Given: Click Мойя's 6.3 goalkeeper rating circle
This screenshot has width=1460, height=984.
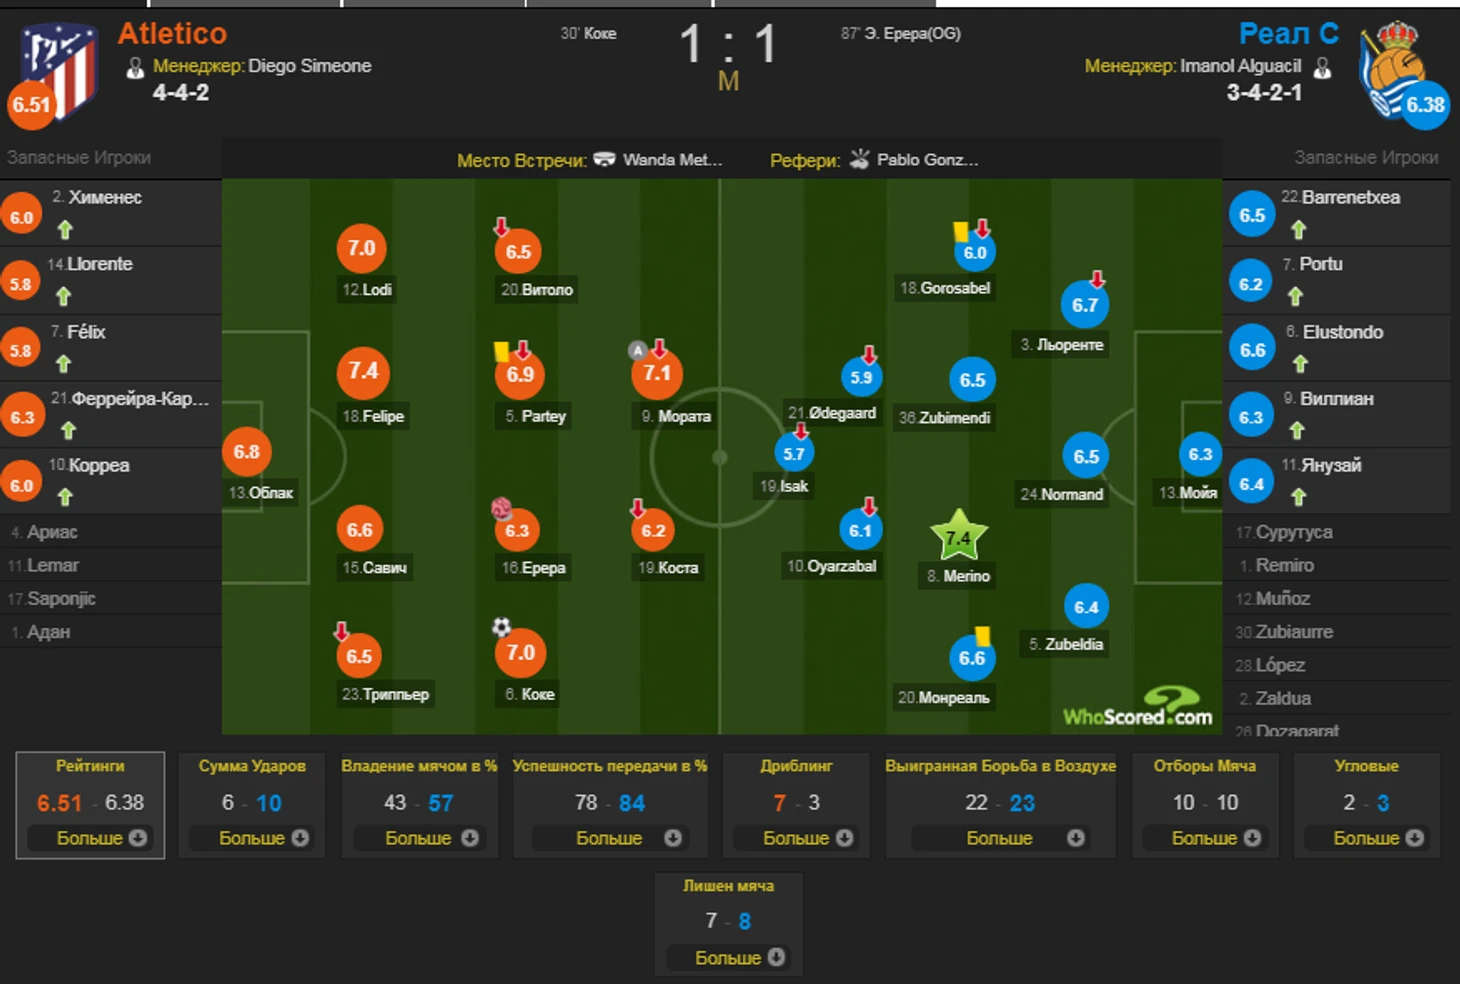Looking at the screenshot, I should click(x=1200, y=454).
